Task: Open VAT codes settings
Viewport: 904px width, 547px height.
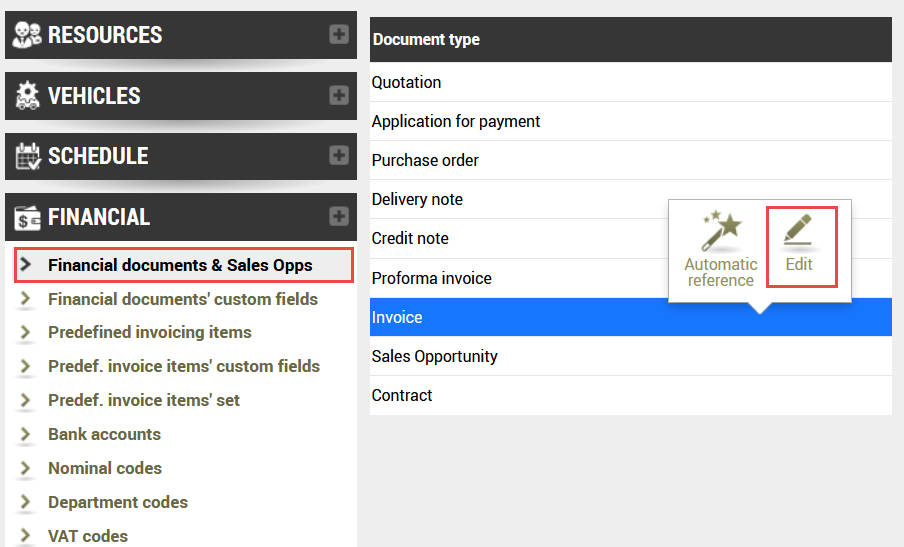Action: [x=88, y=536]
